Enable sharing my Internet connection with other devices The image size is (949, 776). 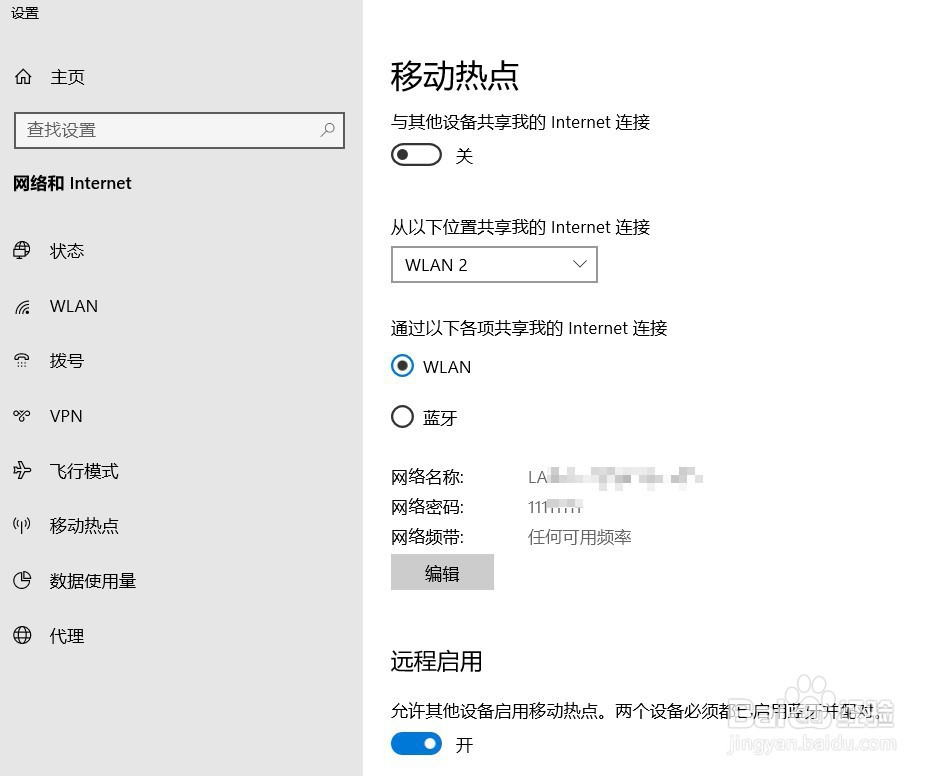click(416, 154)
